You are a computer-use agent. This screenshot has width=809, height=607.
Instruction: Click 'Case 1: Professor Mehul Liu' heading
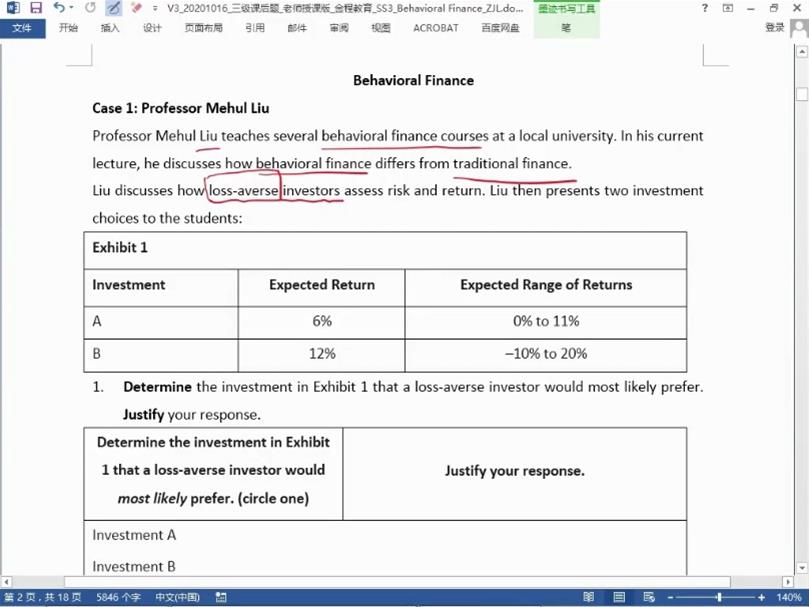tap(181, 108)
